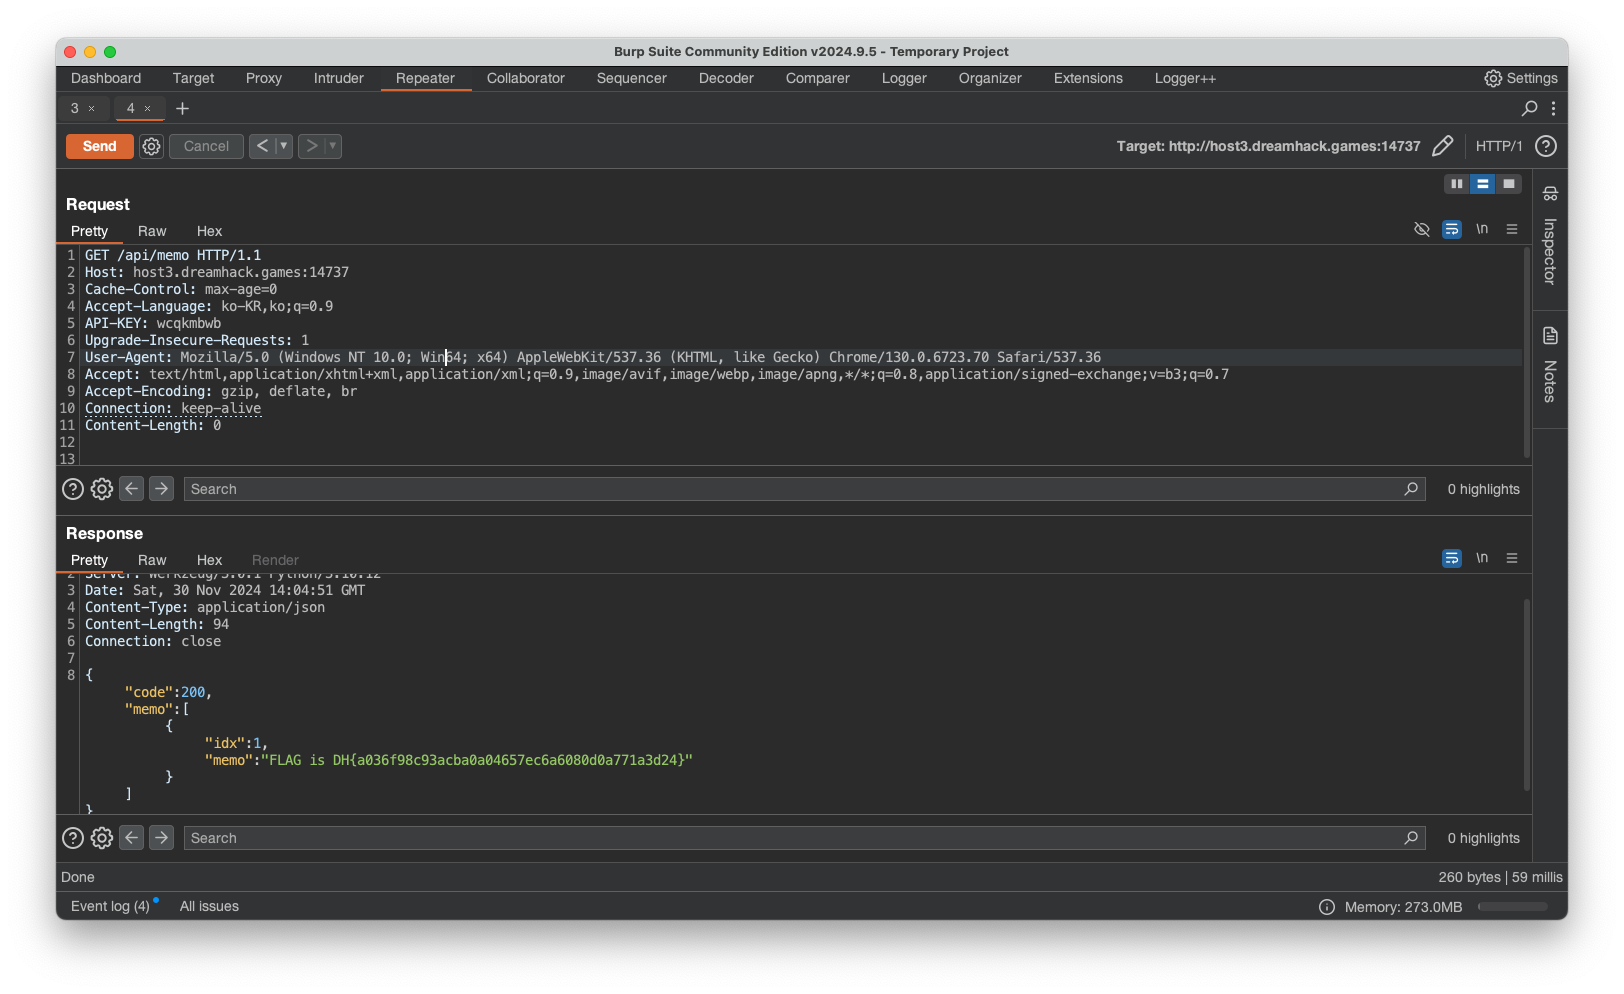1624x994 pixels.
Task: Expand the global Settings menu
Action: tap(1520, 78)
